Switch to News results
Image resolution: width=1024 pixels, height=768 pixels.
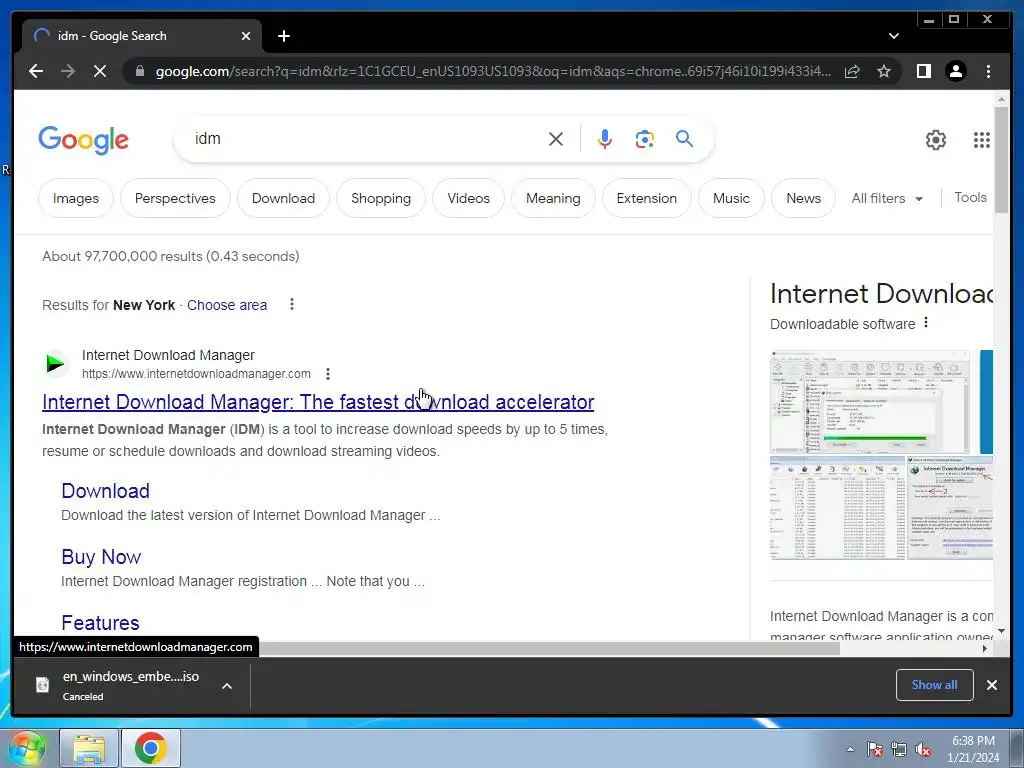point(803,198)
